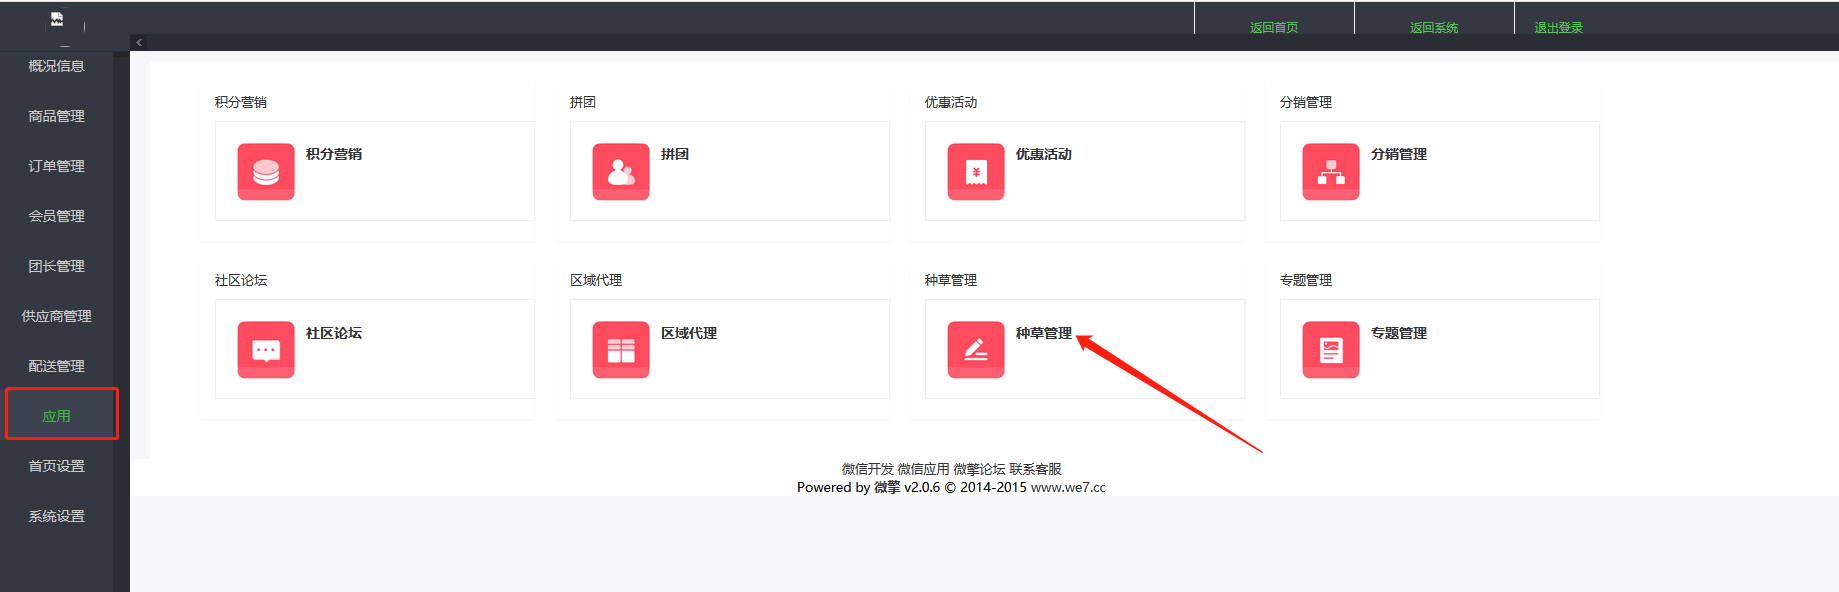Open the 分销管理 hierarchy icon
The height and width of the screenshot is (592, 1839).
click(1331, 172)
